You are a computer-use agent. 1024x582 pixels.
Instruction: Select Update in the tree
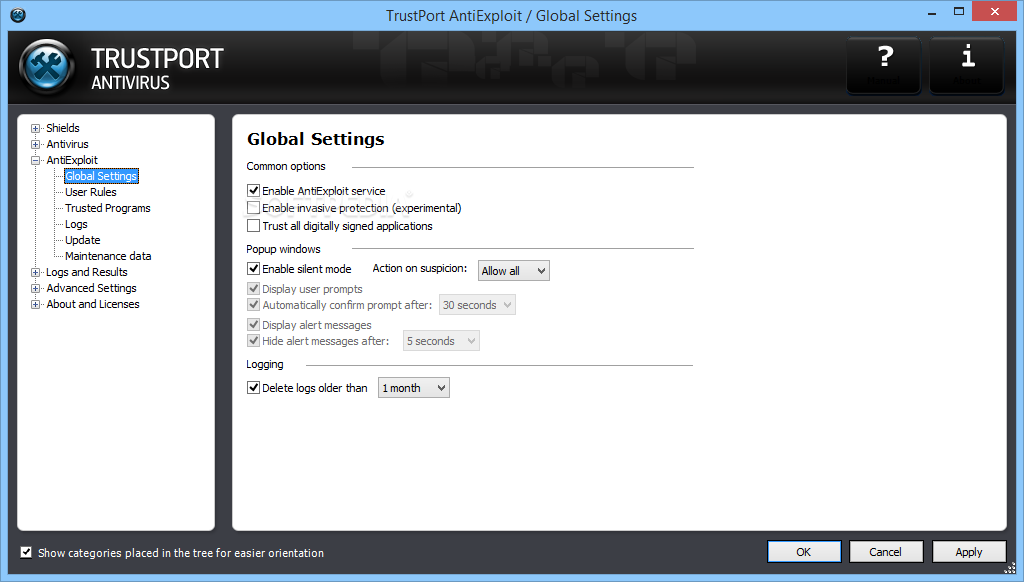[x=83, y=240]
